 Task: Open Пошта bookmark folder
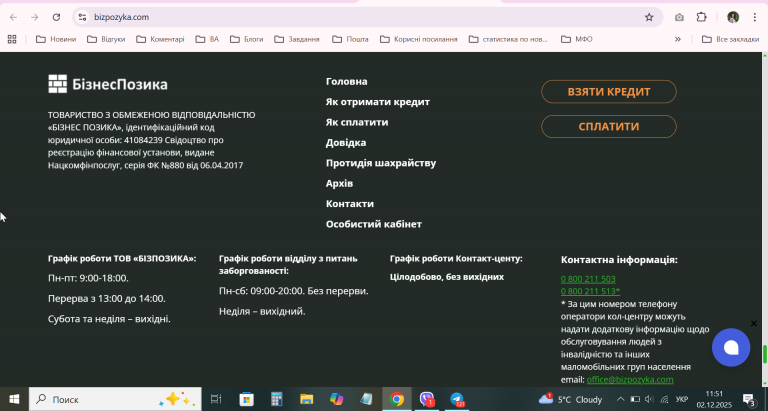[x=350, y=39]
